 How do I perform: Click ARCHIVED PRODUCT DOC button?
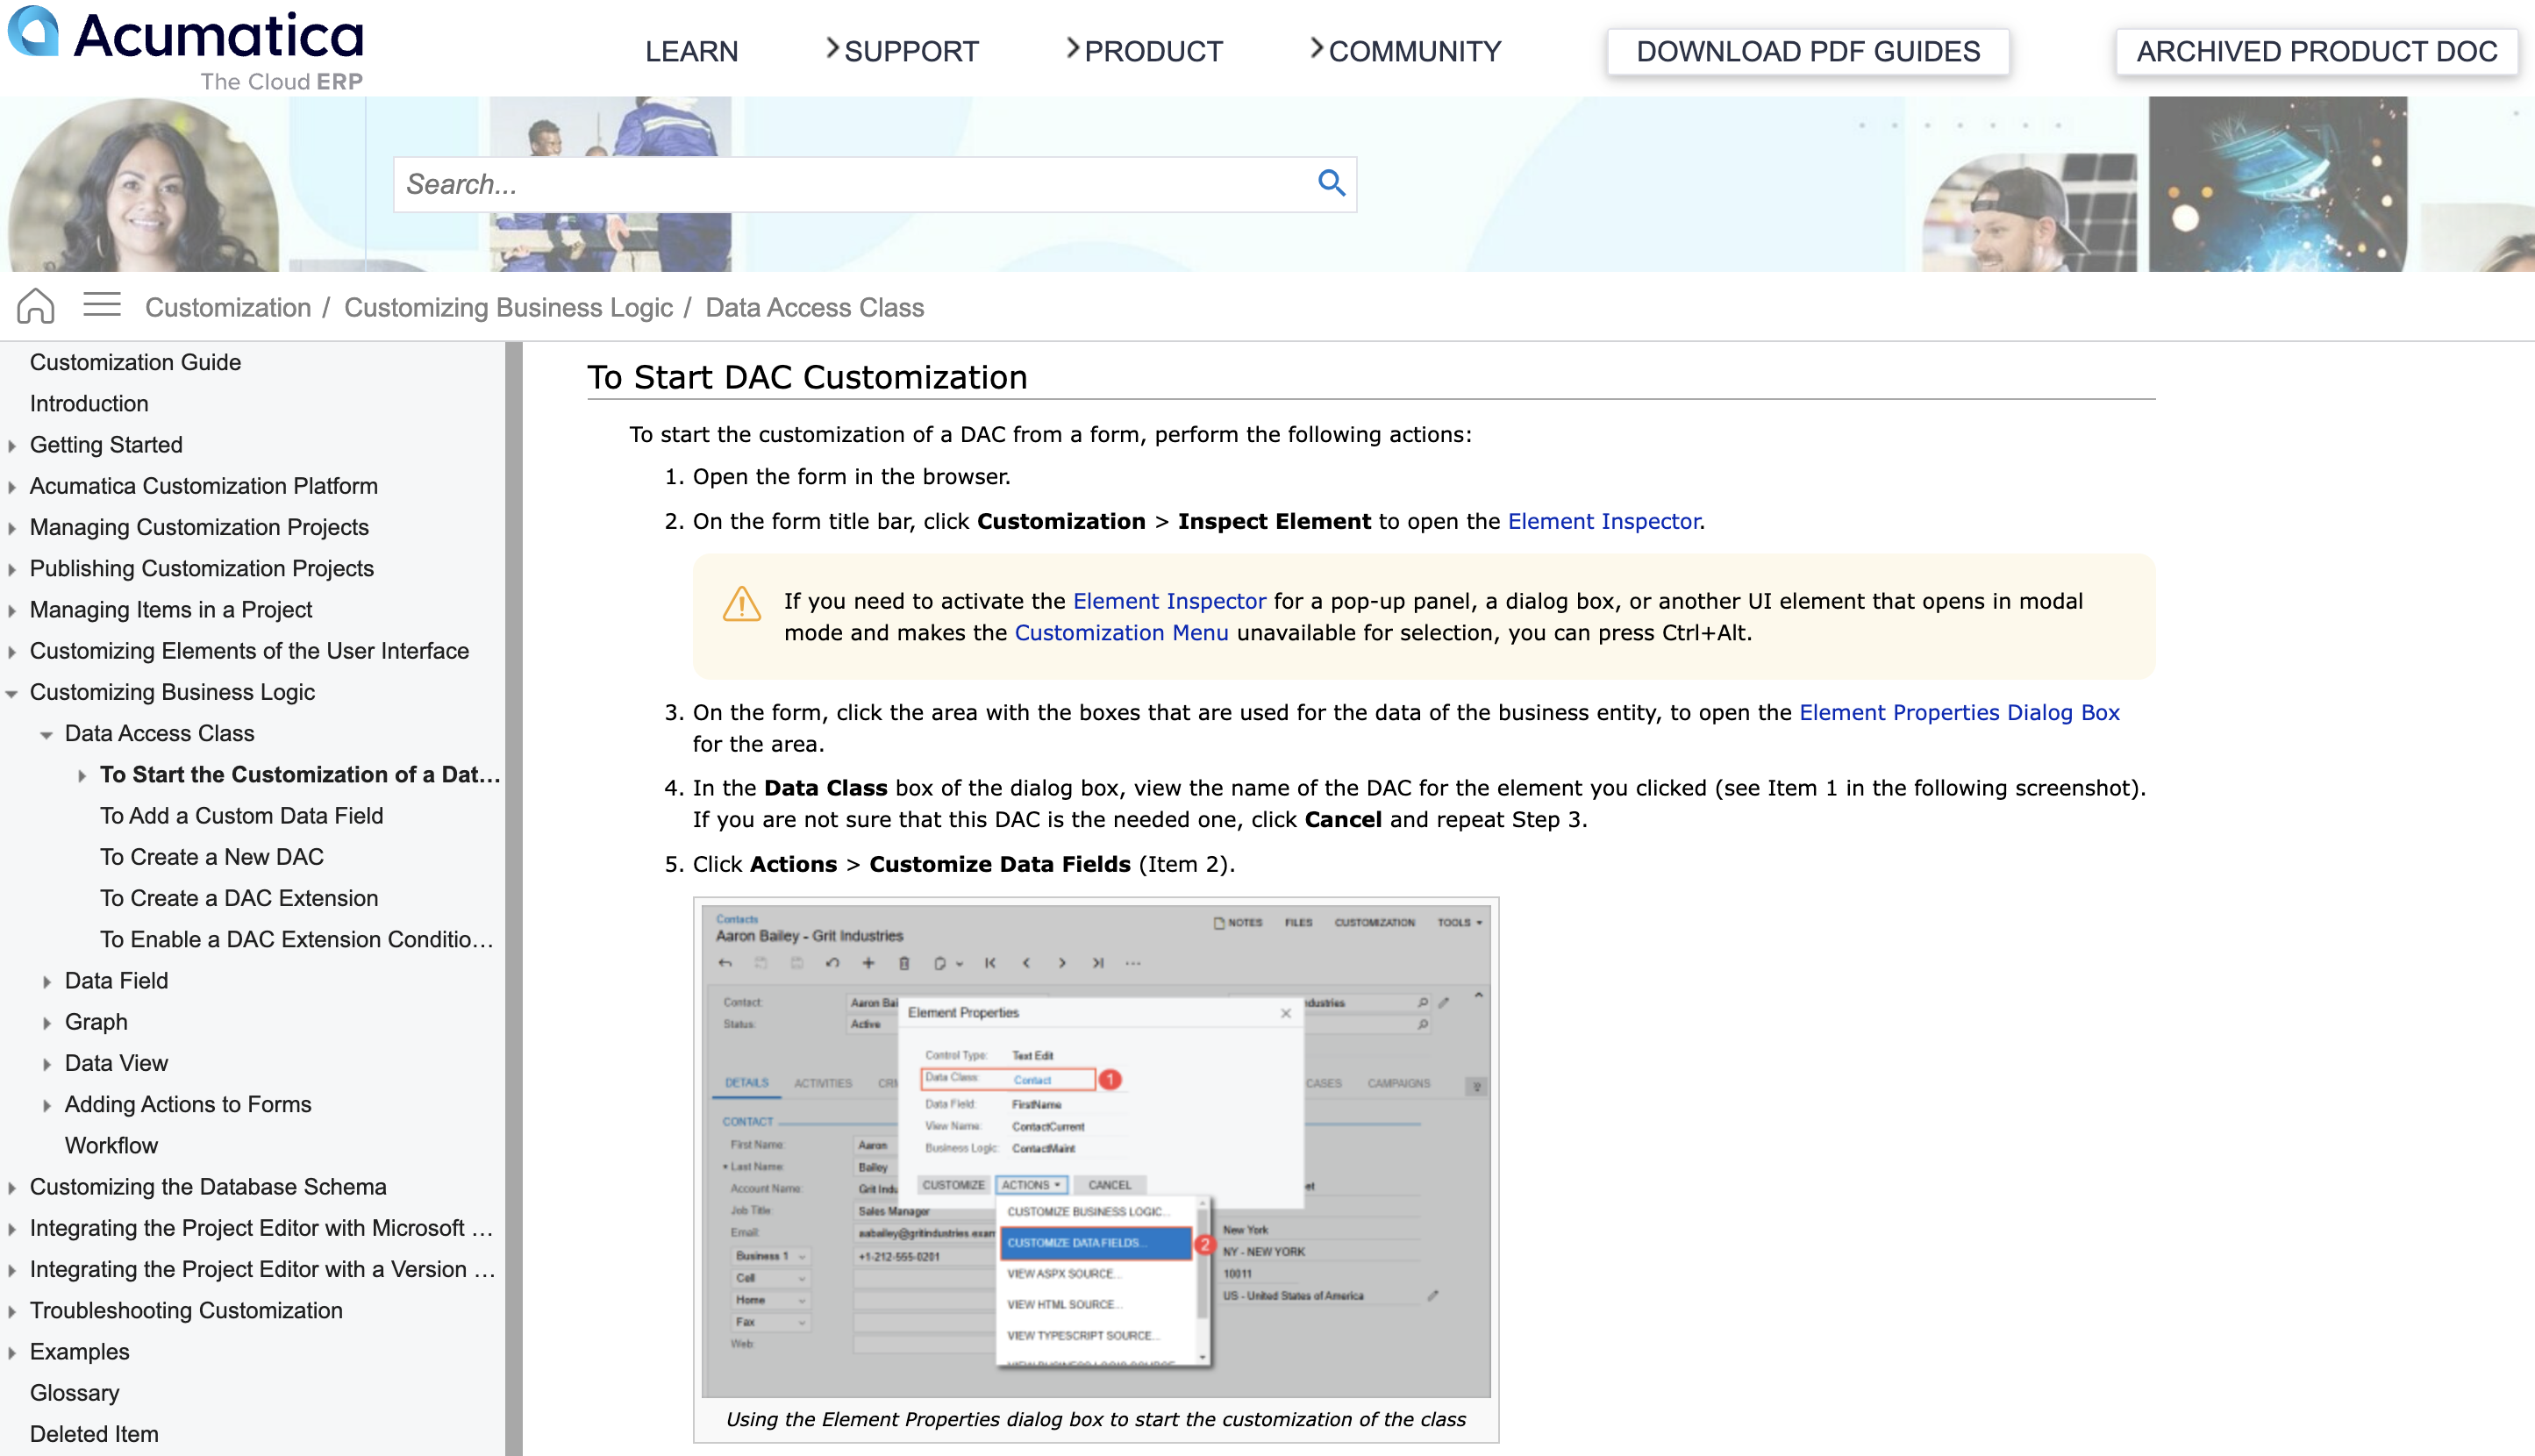pos(2317,51)
